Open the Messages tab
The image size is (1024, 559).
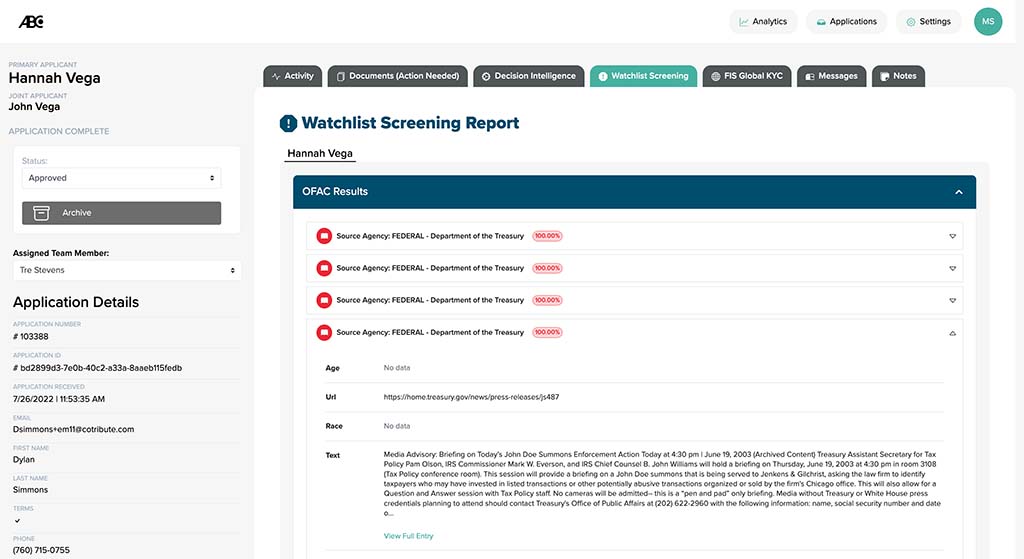click(x=831, y=76)
